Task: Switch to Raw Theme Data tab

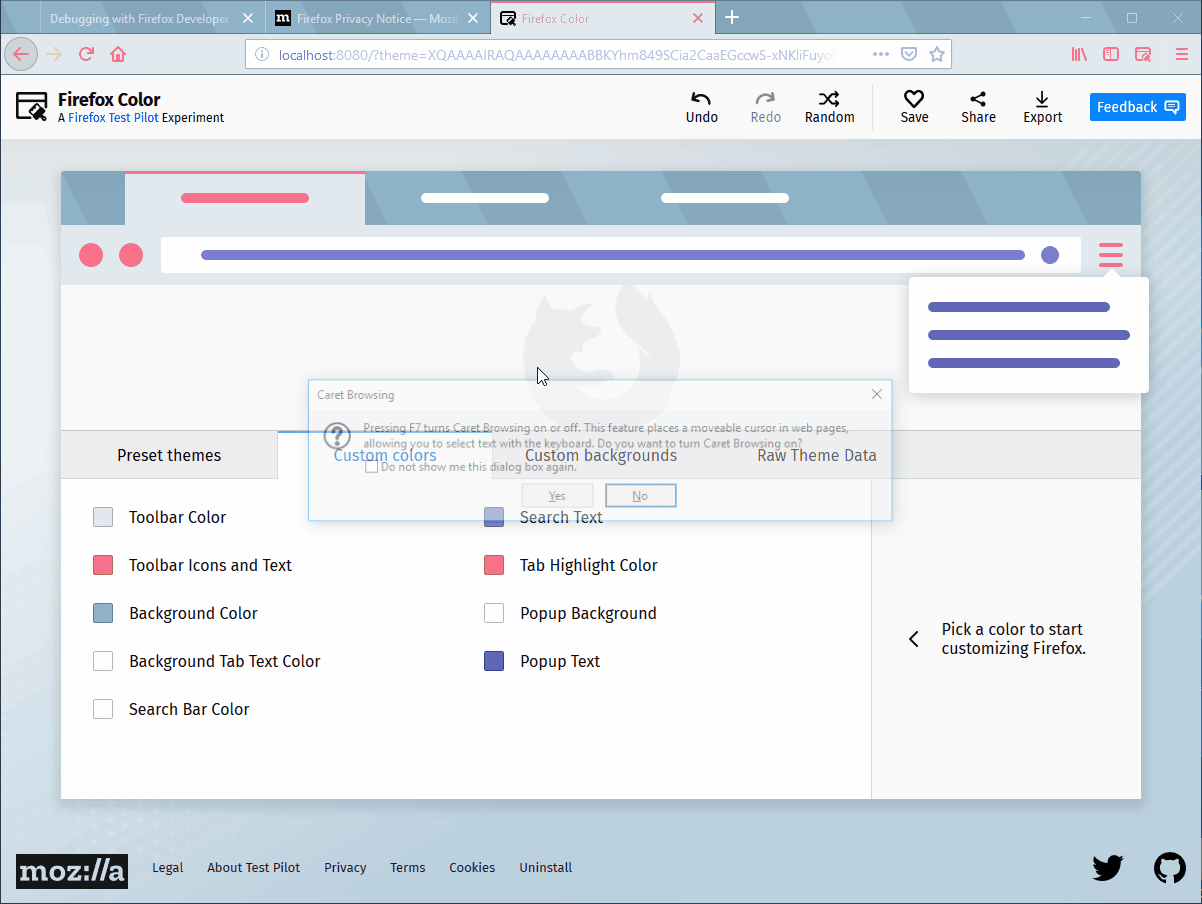Action: [817, 455]
